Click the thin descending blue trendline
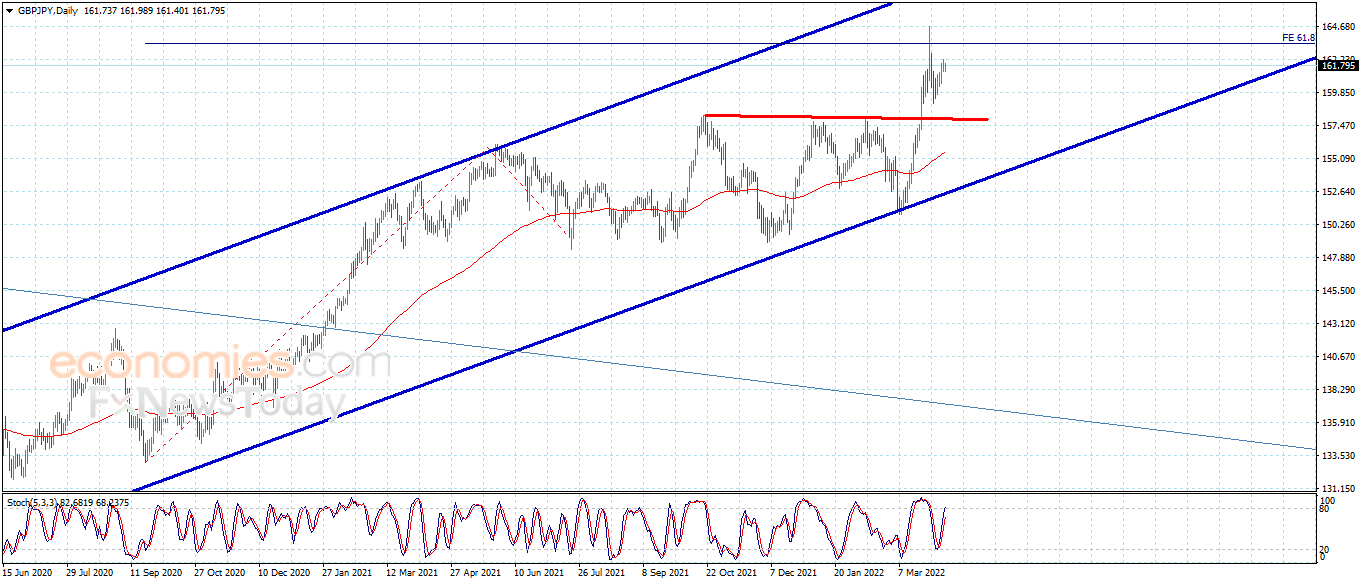Viewport: 1362px width, 584px height. (658, 369)
